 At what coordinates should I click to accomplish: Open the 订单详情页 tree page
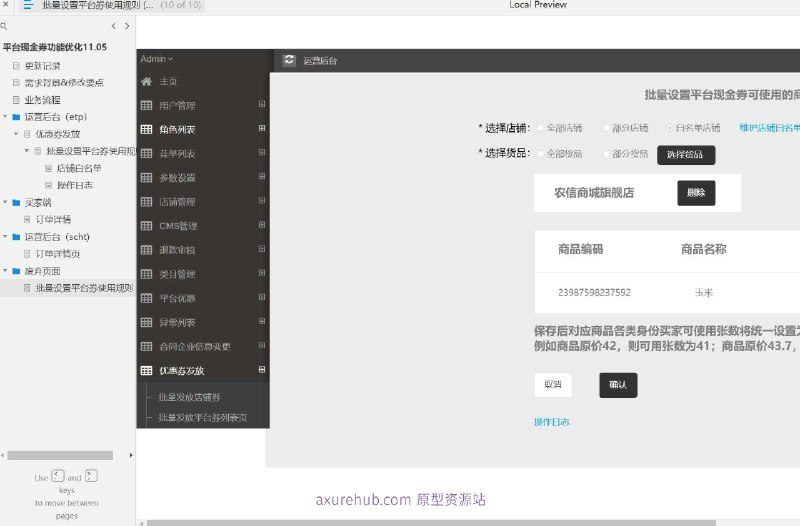coord(58,254)
